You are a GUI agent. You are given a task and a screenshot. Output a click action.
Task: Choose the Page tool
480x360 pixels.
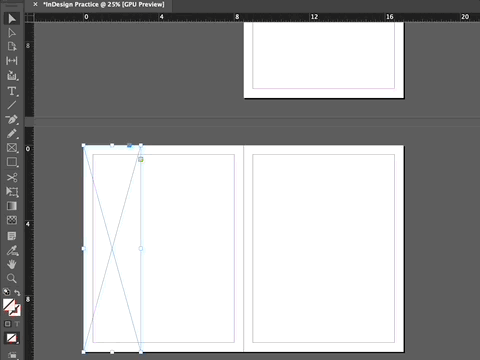click(12, 47)
